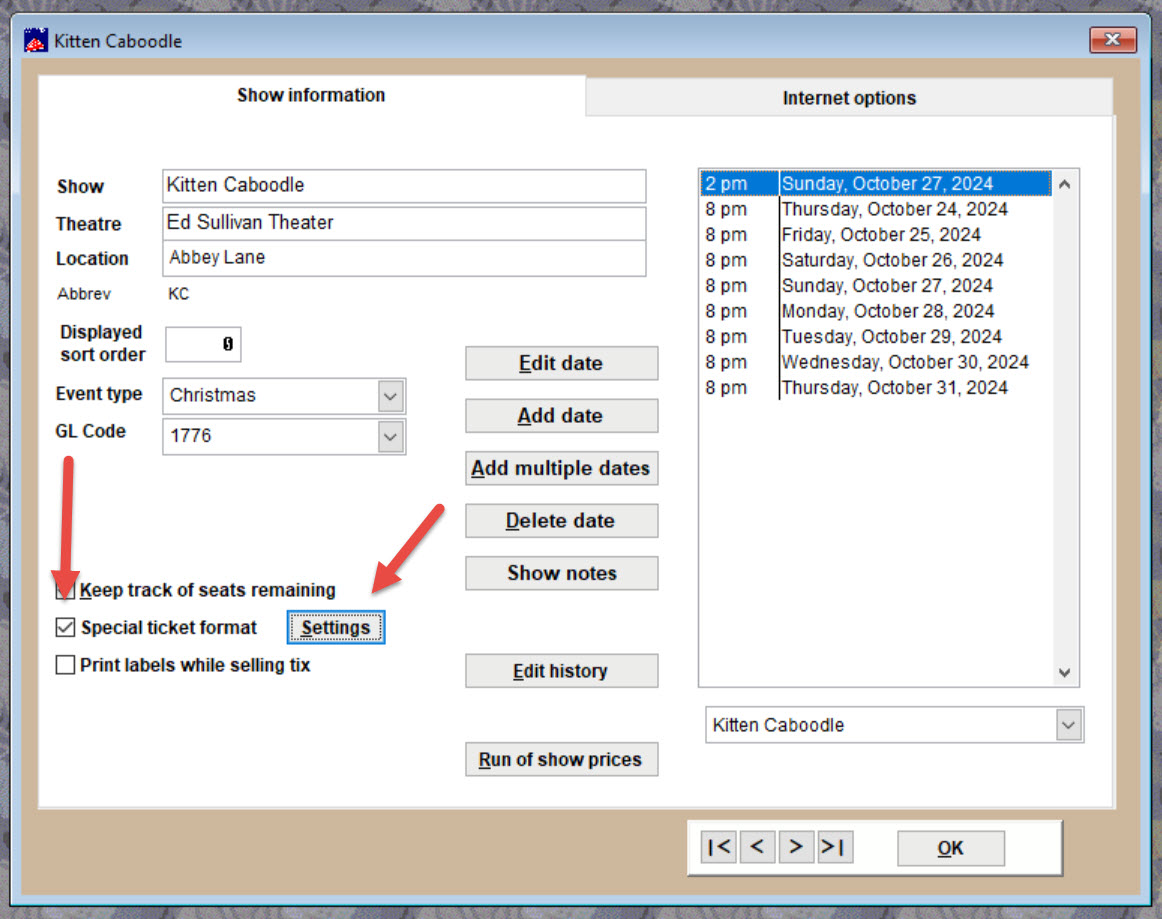This screenshot has width=1162, height=919.
Task: Click the Delete date button
Action: tap(561, 521)
